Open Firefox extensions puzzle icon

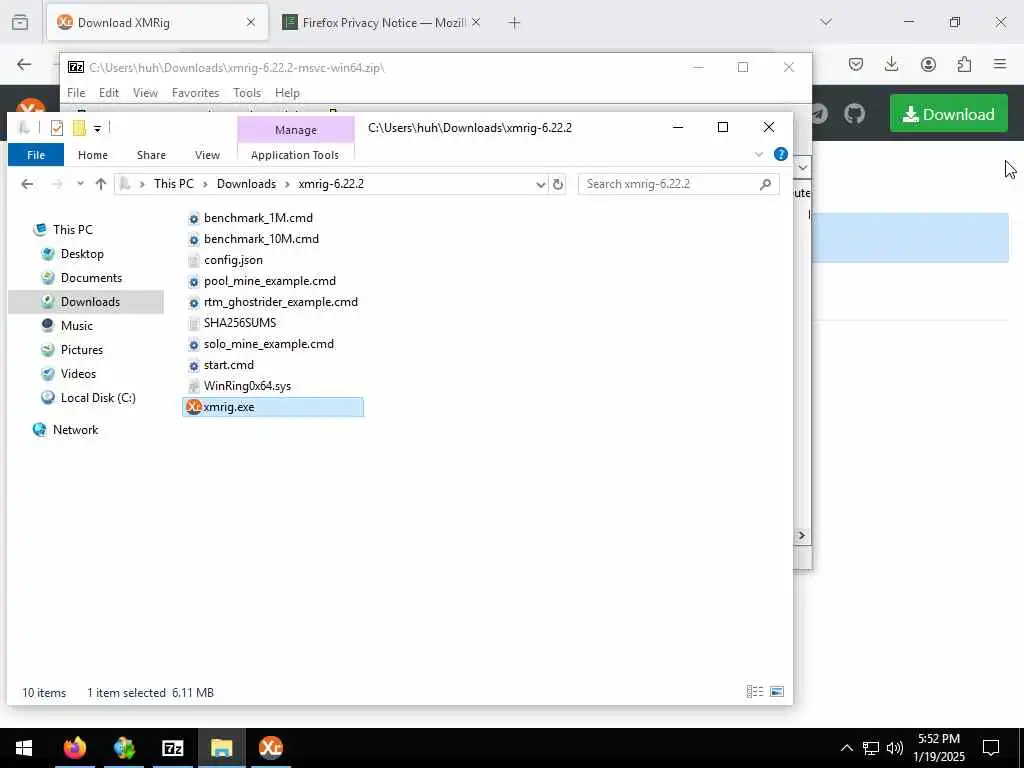(x=964, y=64)
